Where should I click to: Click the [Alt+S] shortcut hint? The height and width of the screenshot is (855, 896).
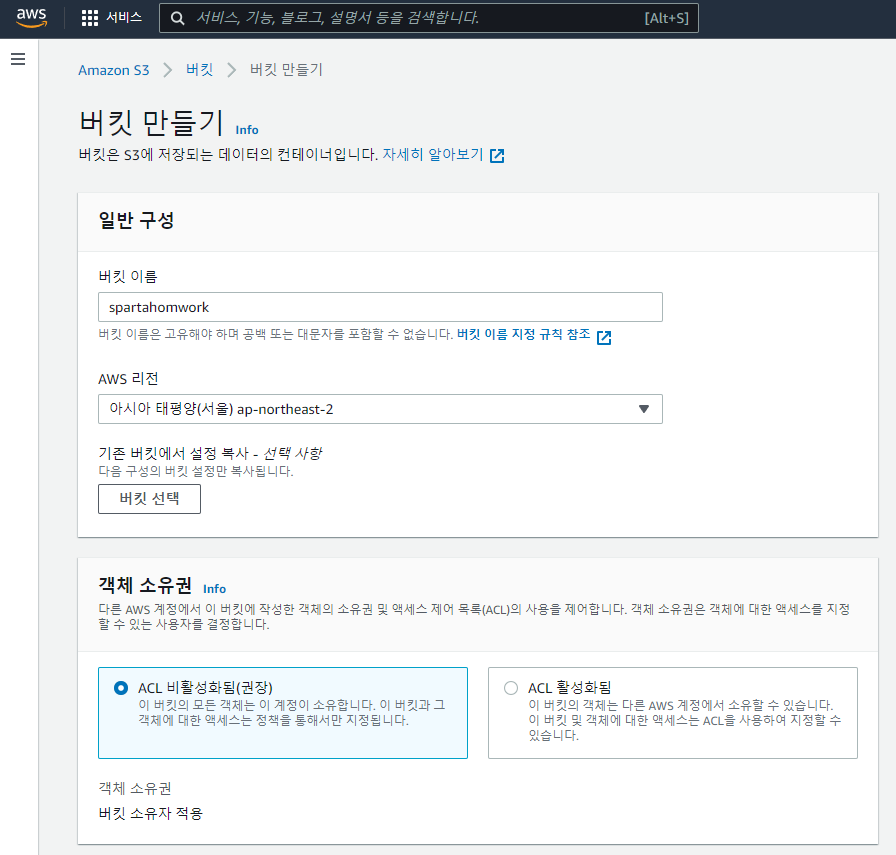pos(667,18)
